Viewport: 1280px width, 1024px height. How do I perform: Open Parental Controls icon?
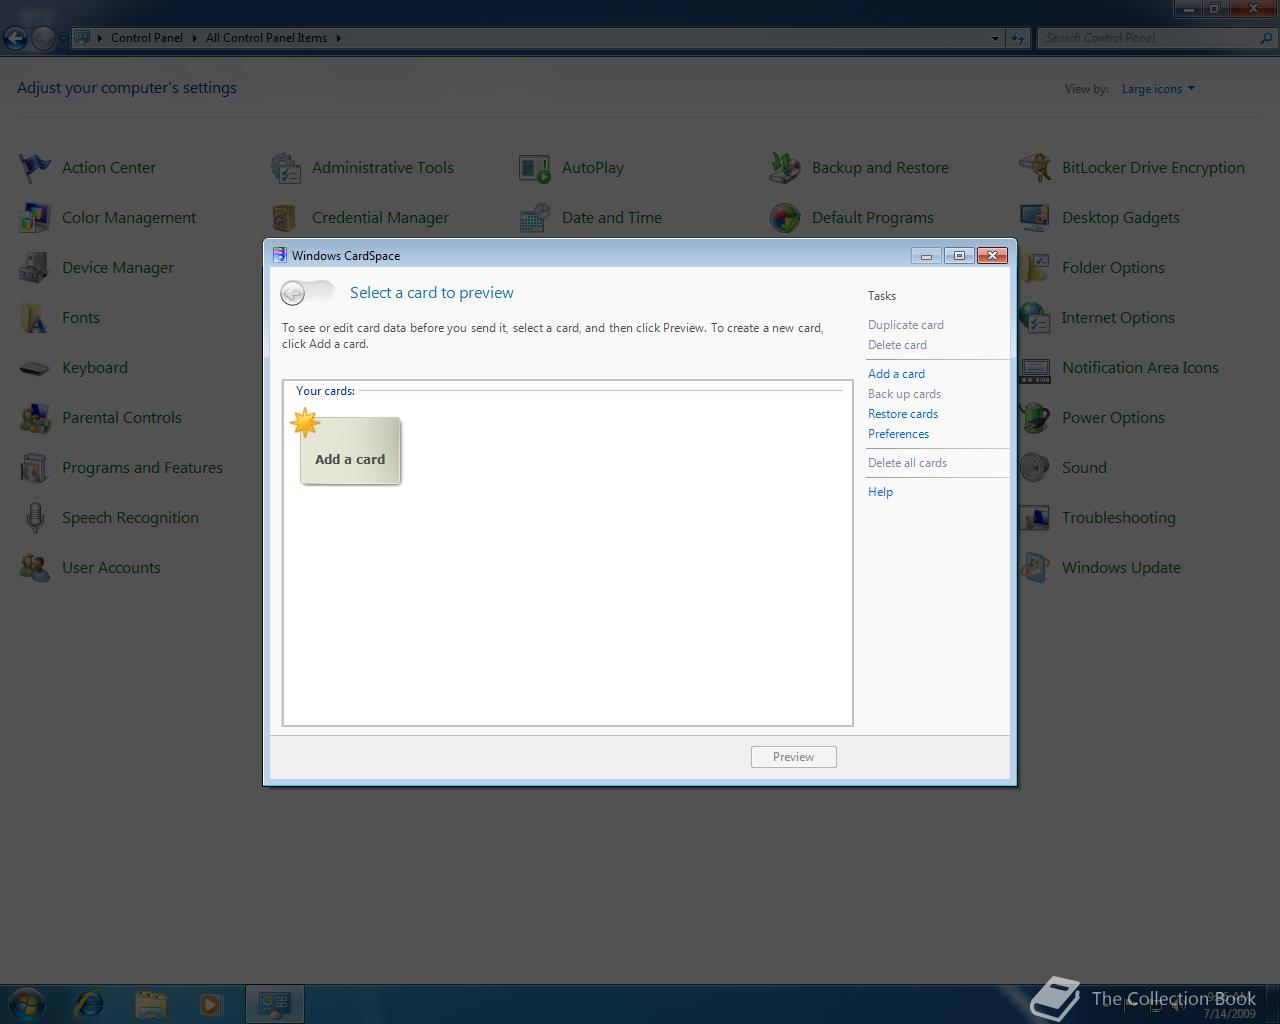[x=35, y=418]
